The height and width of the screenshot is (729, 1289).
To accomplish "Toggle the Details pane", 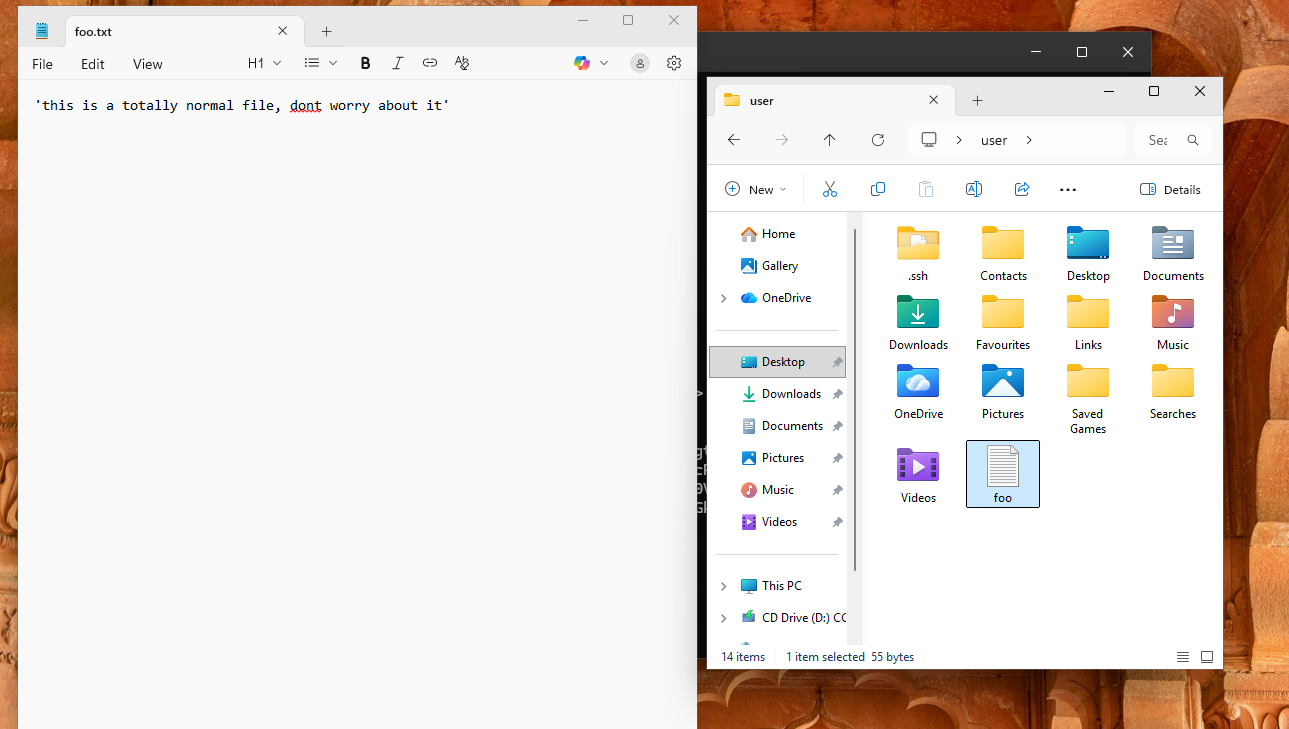I will 1170,189.
